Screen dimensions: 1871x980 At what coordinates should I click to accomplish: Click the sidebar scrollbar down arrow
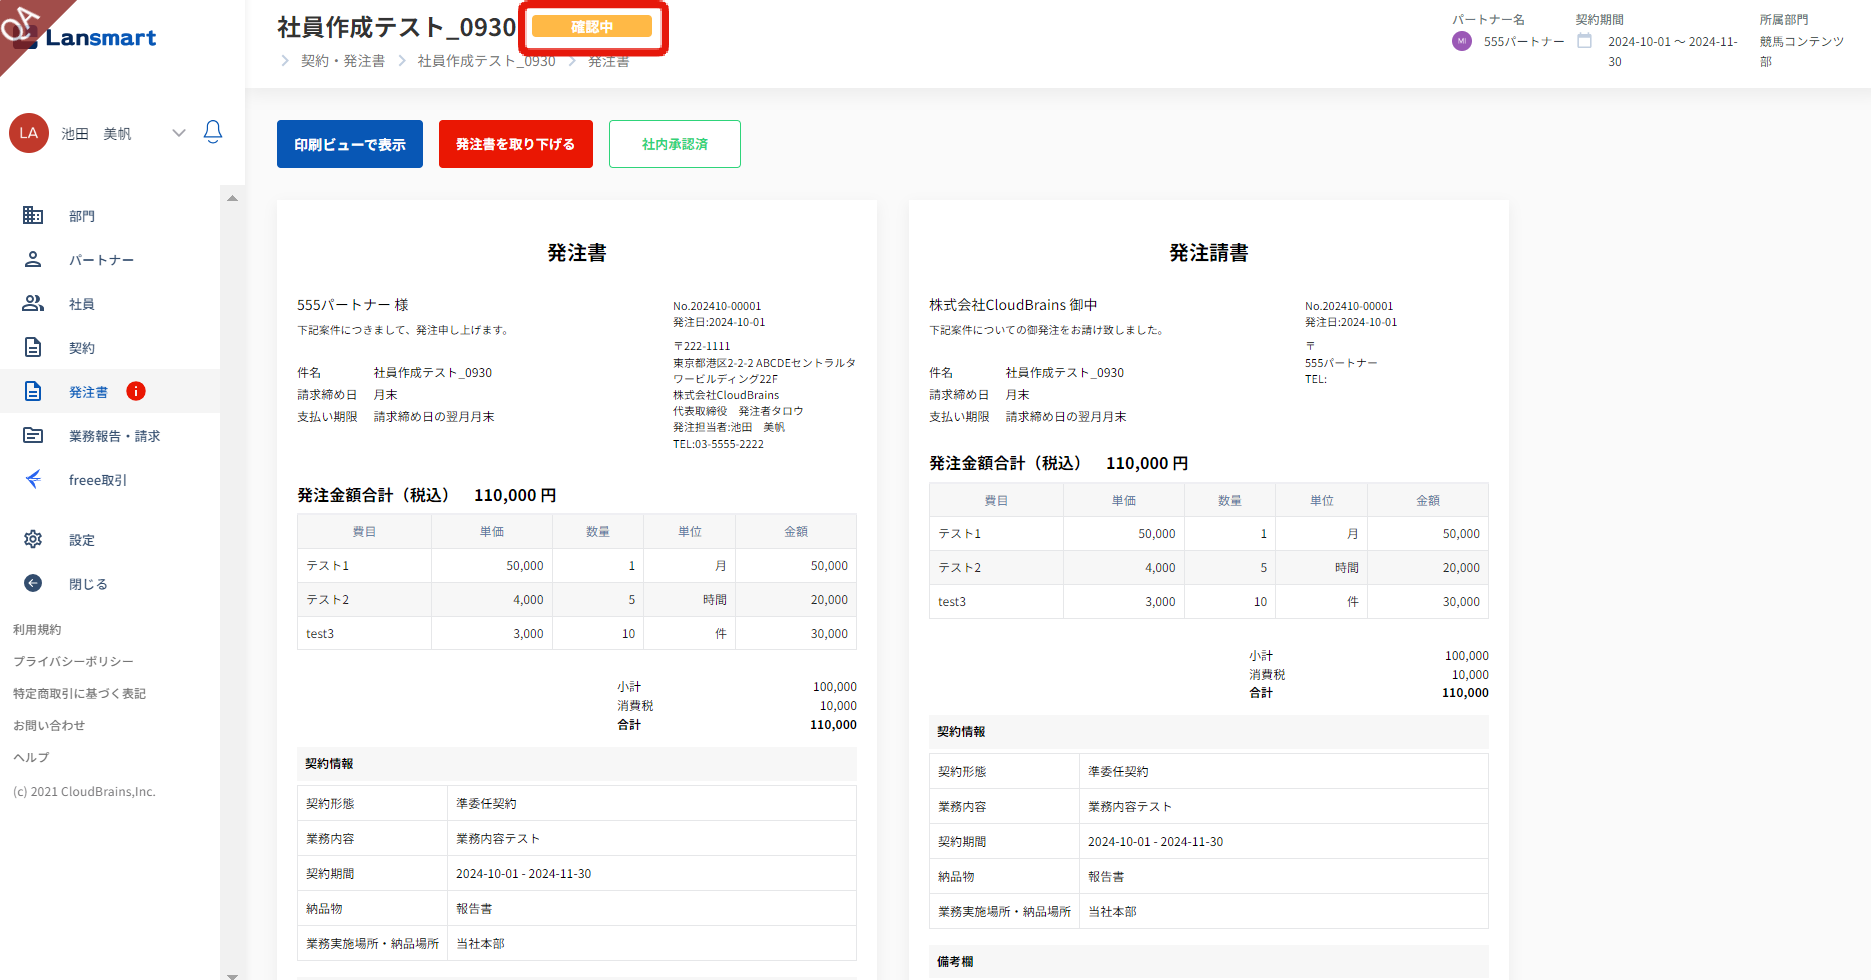(232, 975)
